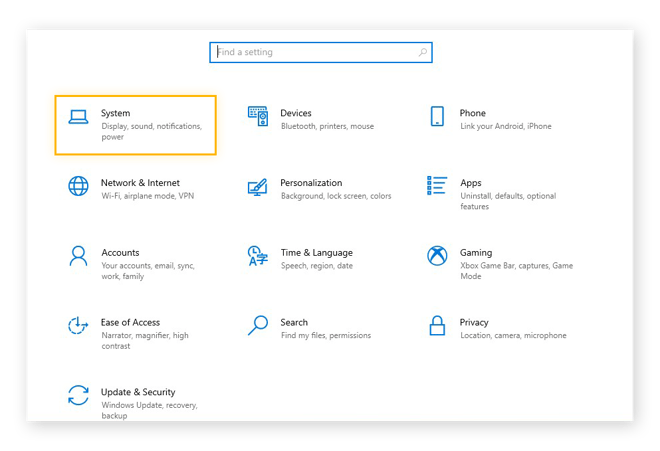Open the Devices keyboard and speaker icon
Image resolution: width=660 pixels, height=451 pixels.
tap(258, 116)
